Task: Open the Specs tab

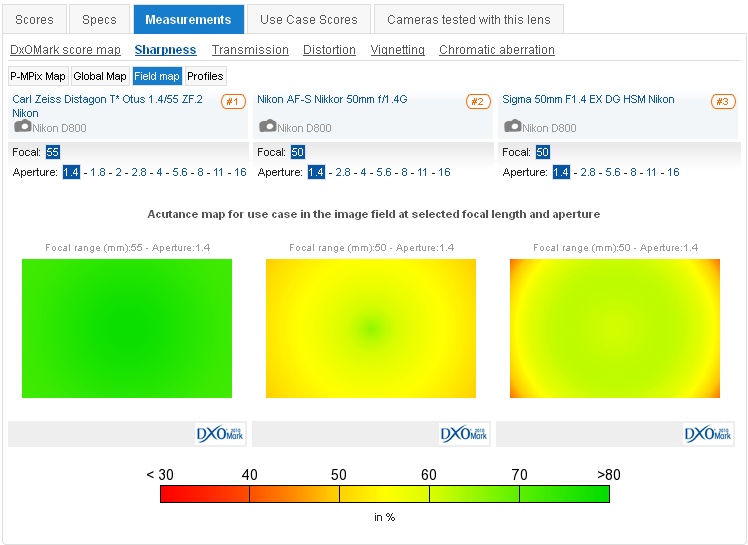Action: [x=99, y=20]
